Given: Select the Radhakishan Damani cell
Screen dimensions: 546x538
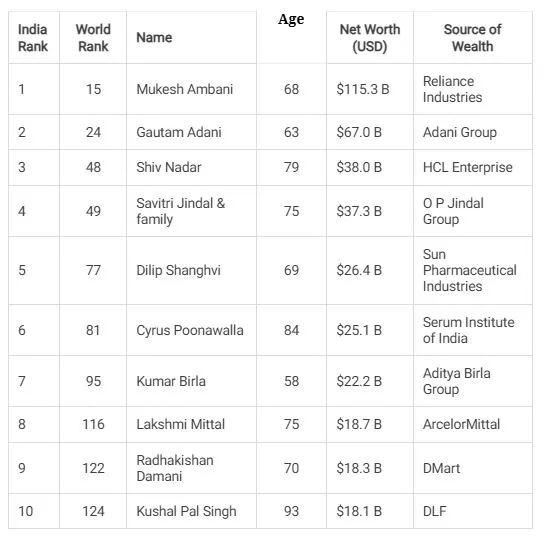Looking at the screenshot, I should (x=175, y=468).
